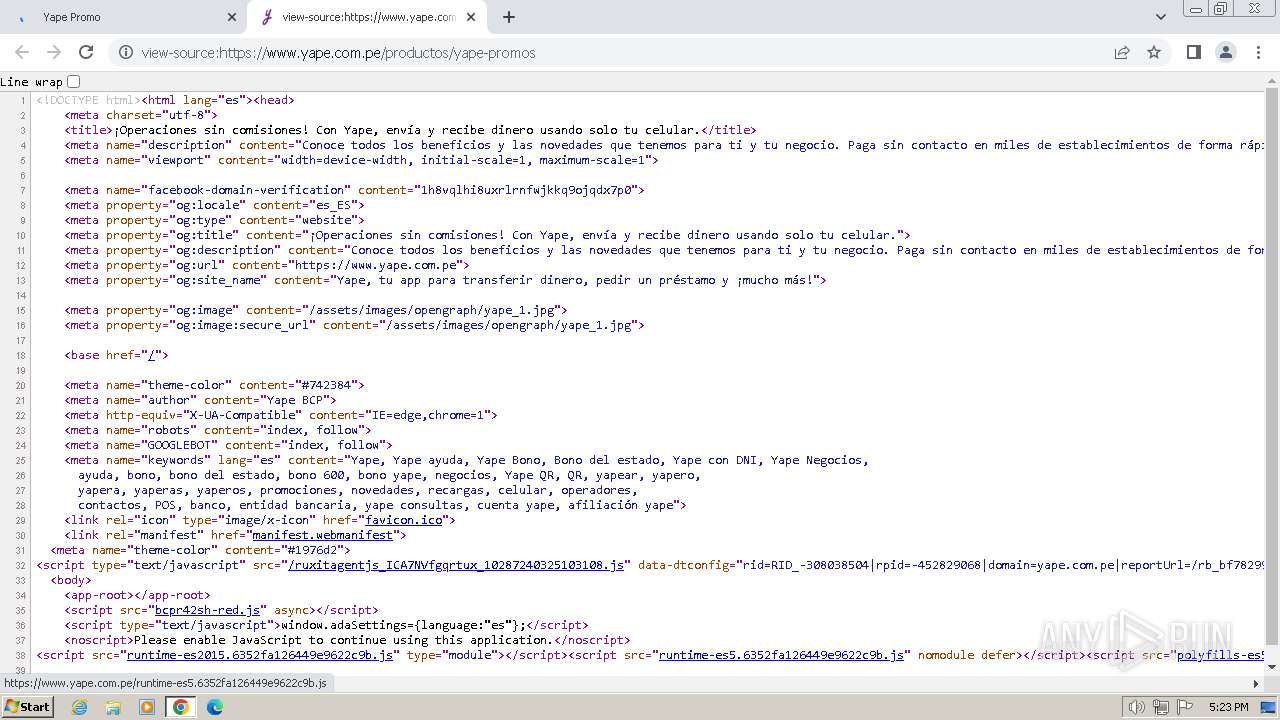Click the theme-color #742384 meta line
The image size is (1280, 720).
pyautogui.click(x=214, y=385)
